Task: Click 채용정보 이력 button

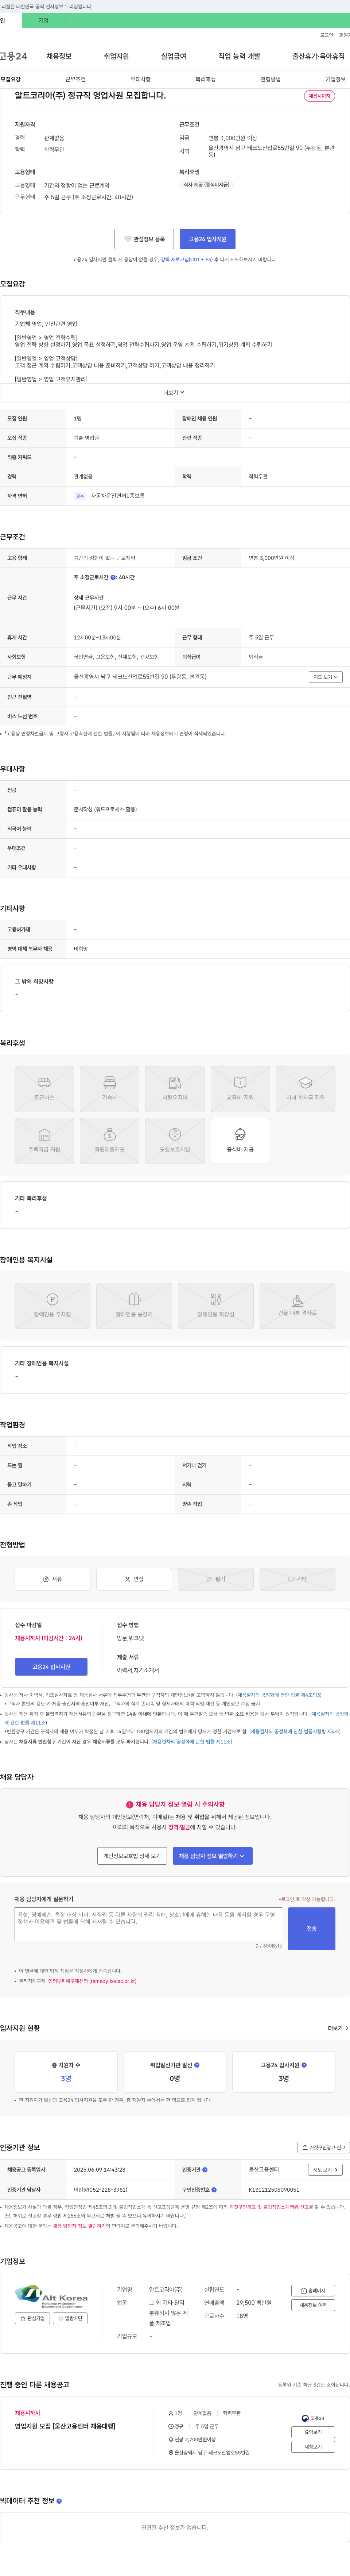Action: pyautogui.click(x=313, y=2305)
